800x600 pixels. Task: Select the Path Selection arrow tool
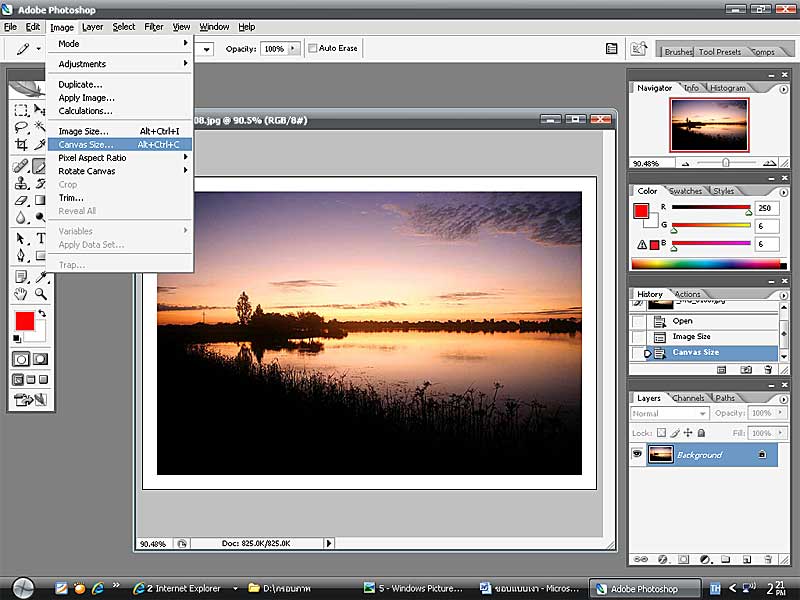(21, 238)
